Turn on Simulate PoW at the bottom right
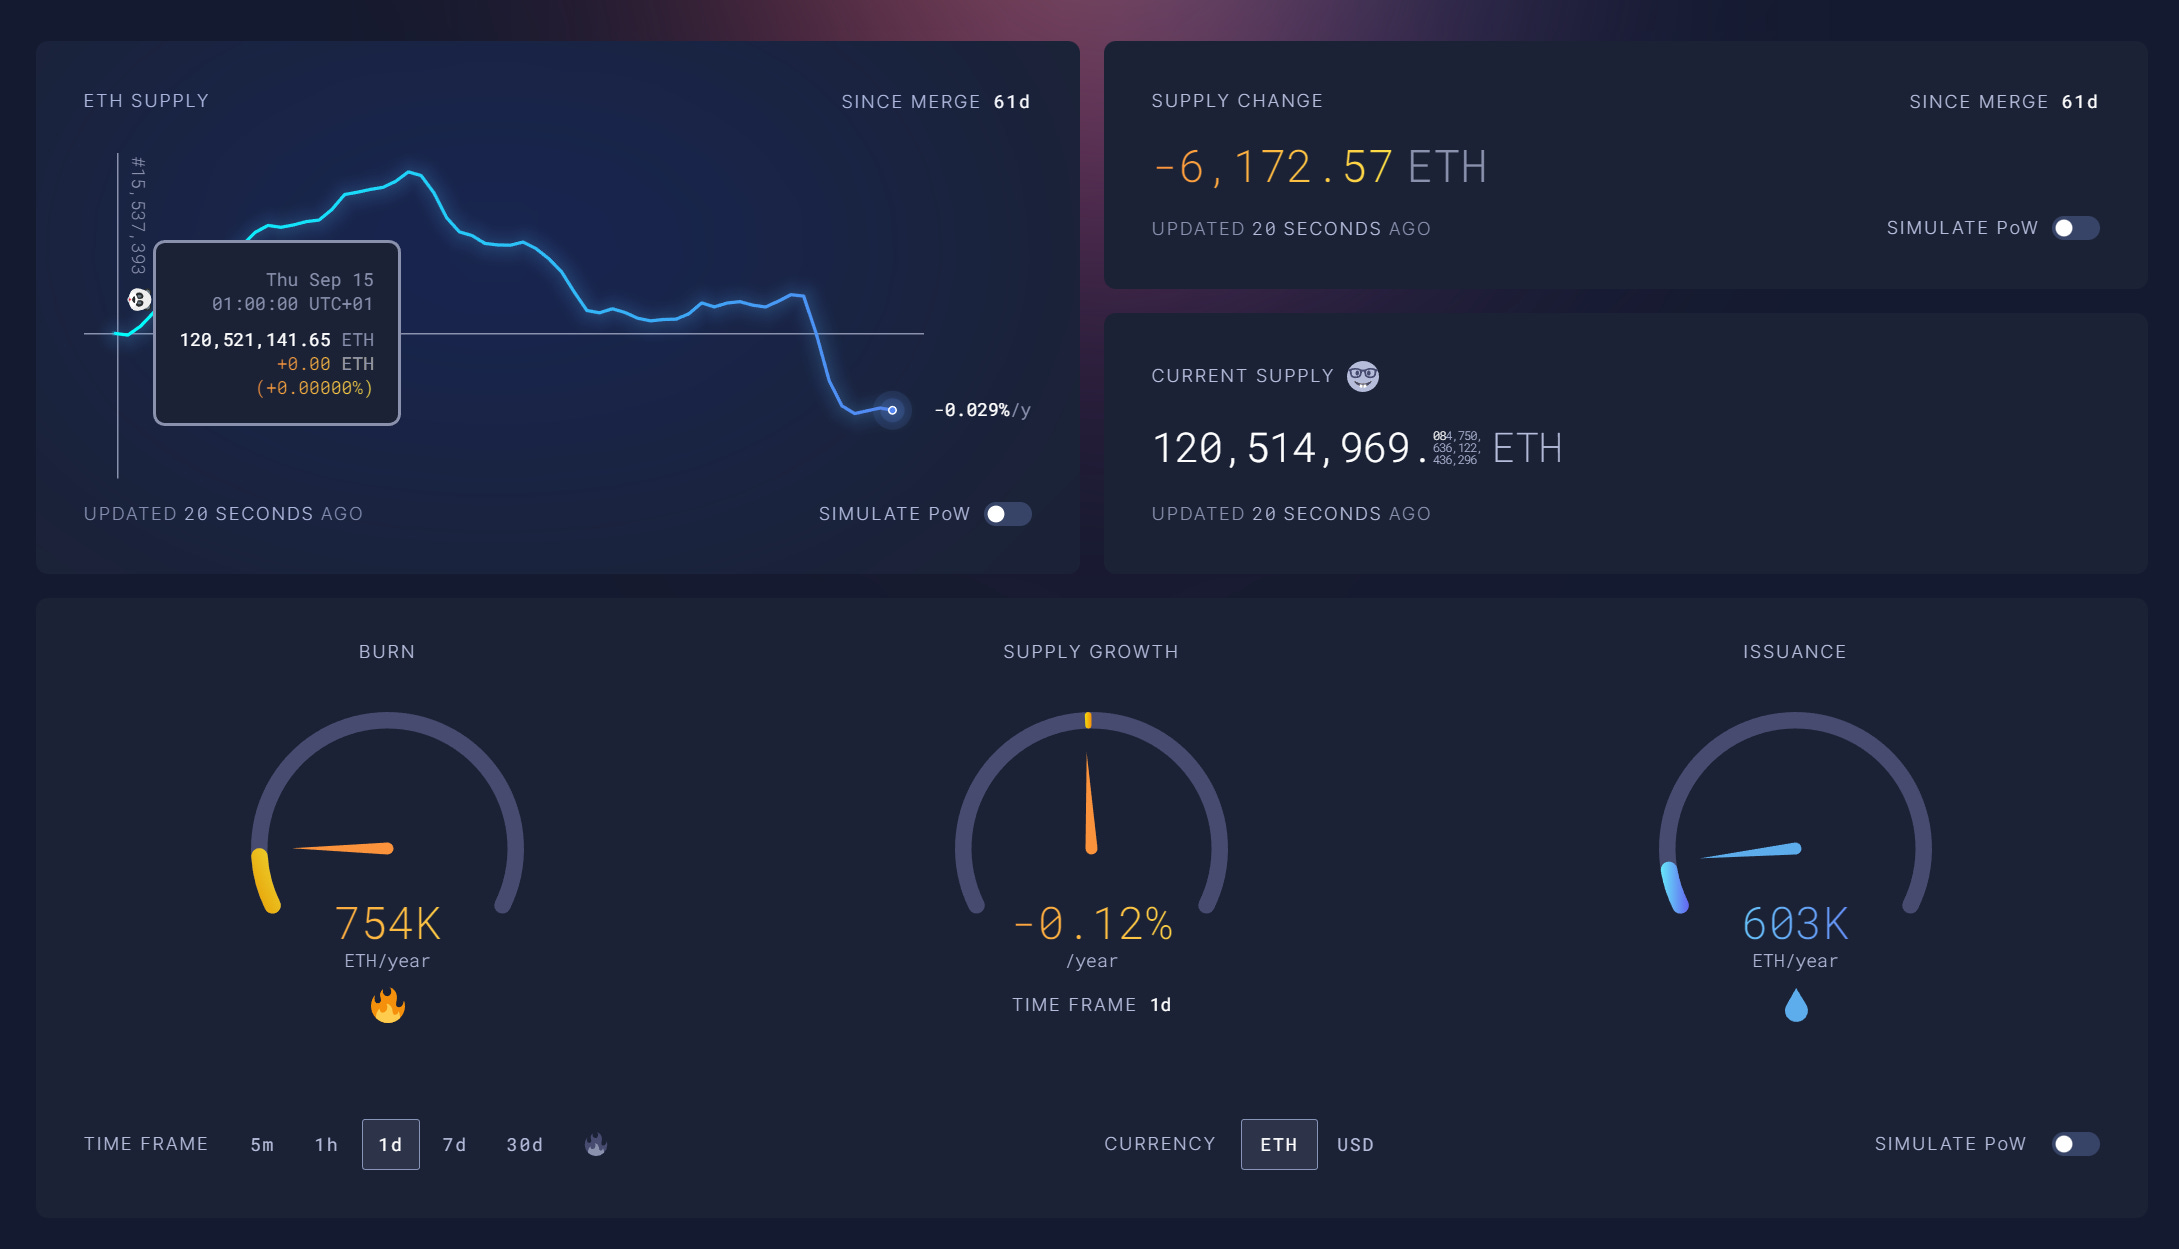 point(2075,1144)
